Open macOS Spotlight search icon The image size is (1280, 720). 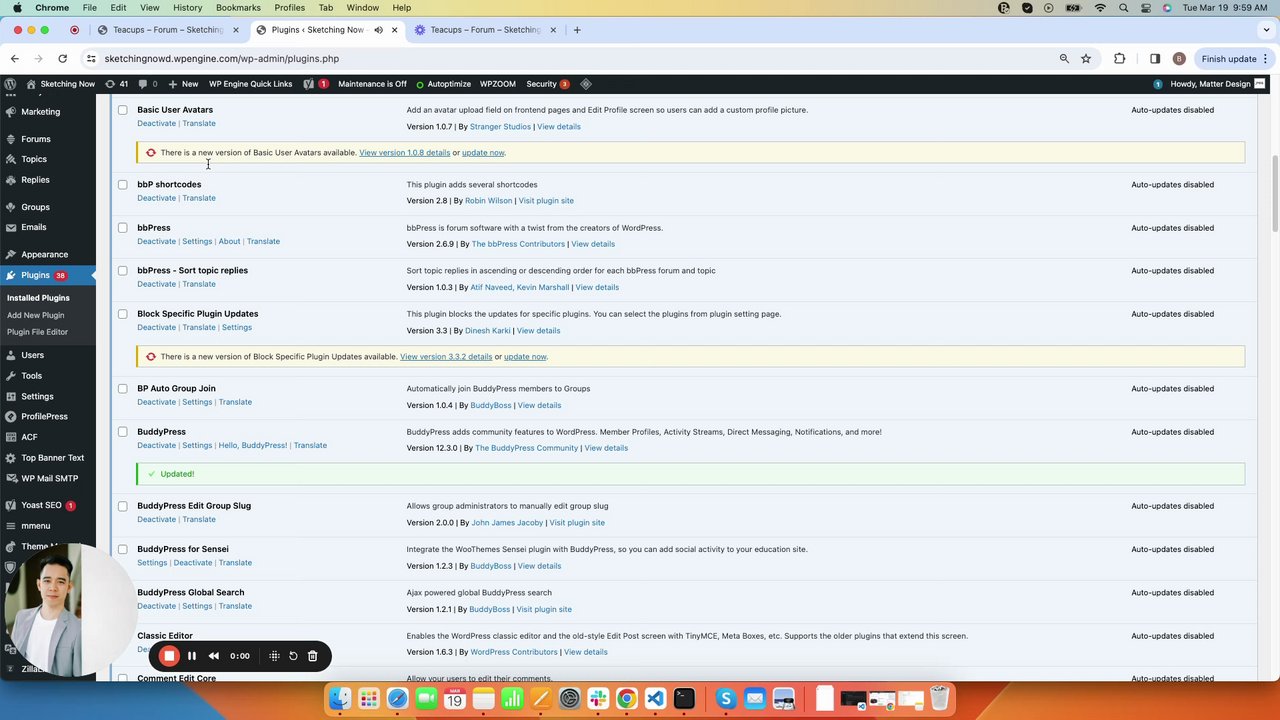1122,8
